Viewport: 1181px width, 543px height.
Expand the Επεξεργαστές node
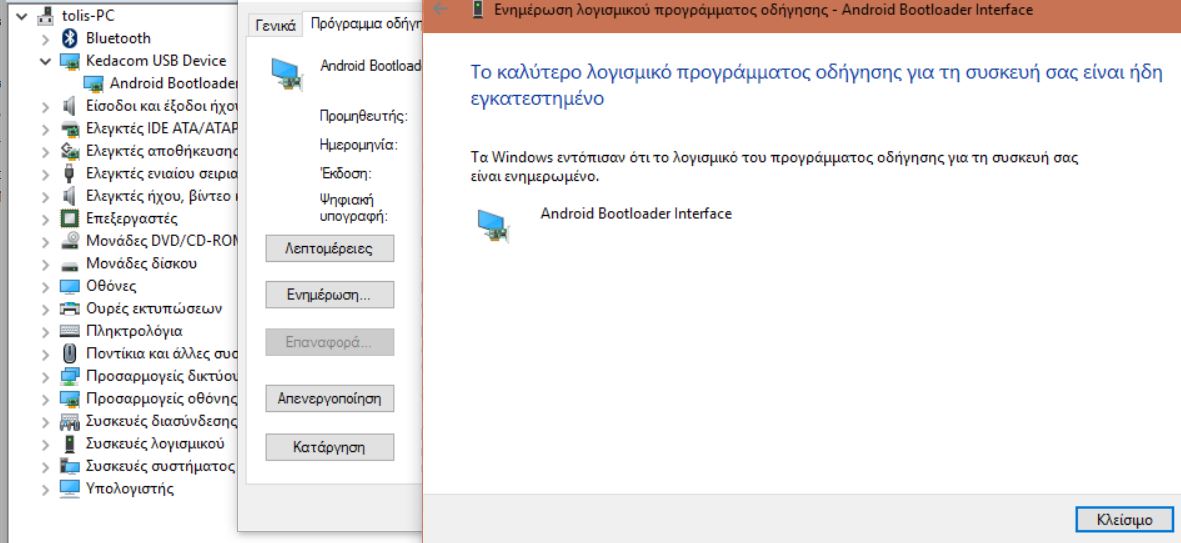tap(46, 219)
